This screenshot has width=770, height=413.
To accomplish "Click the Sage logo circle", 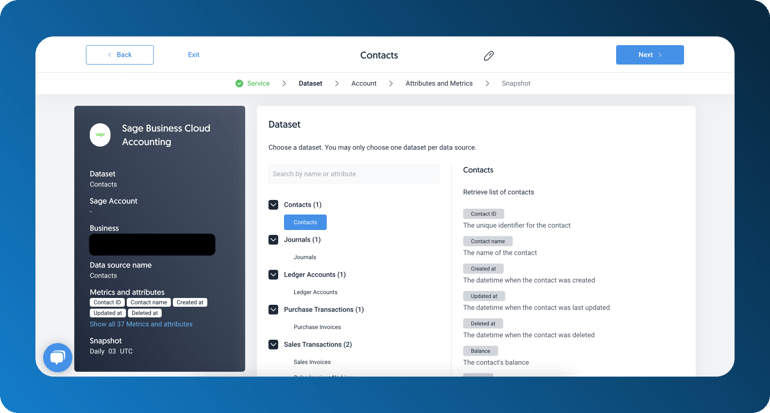I will coord(100,135).
